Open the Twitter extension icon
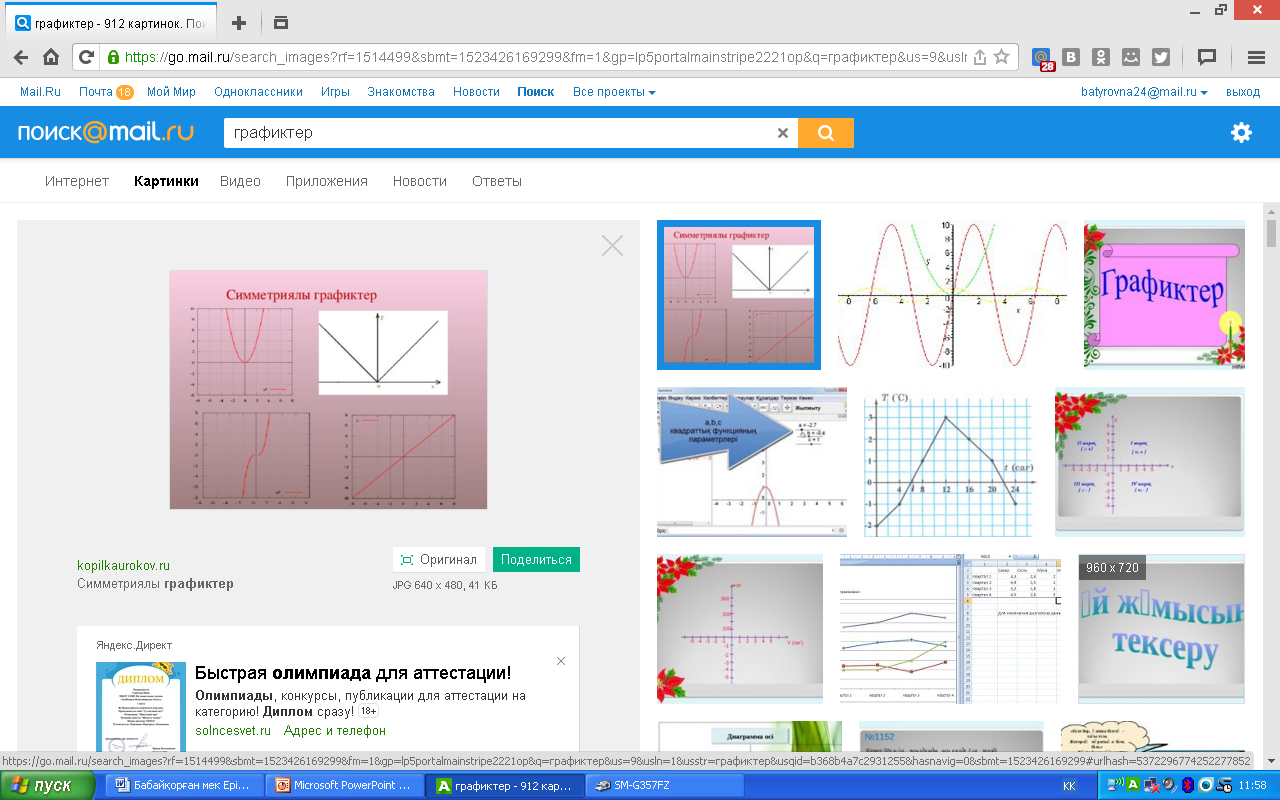 [1161, 57]
